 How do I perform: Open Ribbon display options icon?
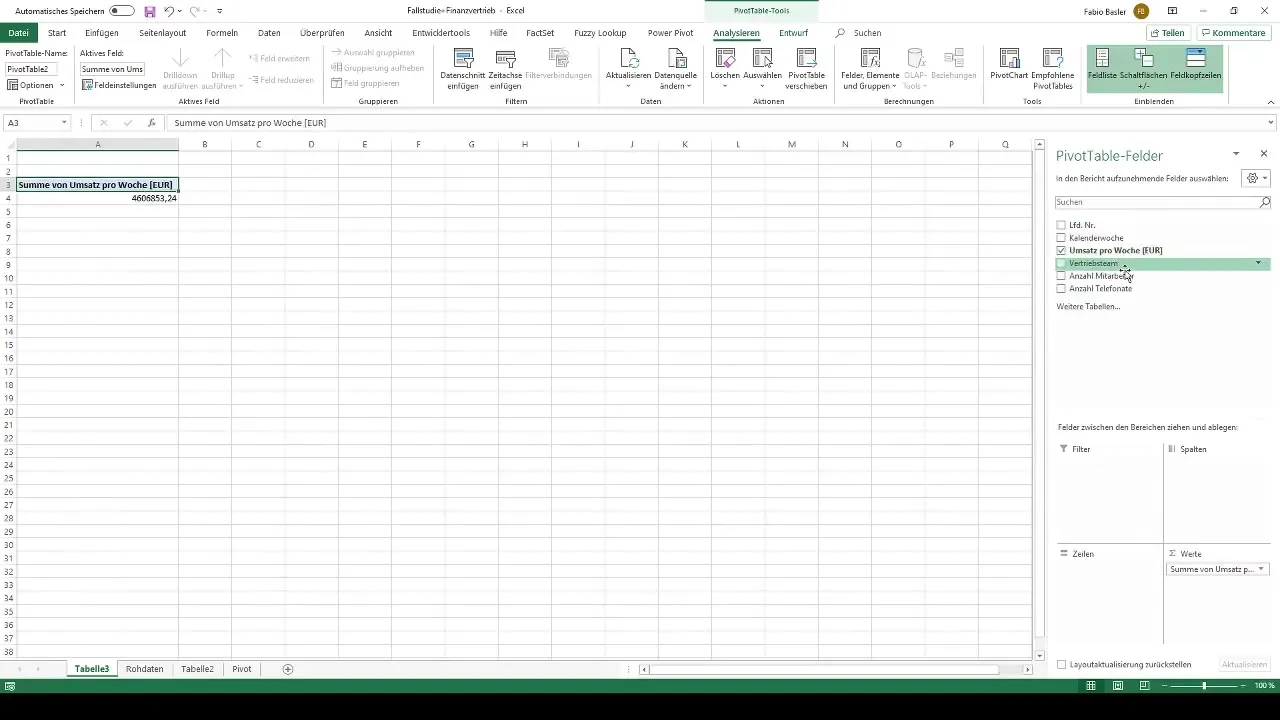(1172, 11)
